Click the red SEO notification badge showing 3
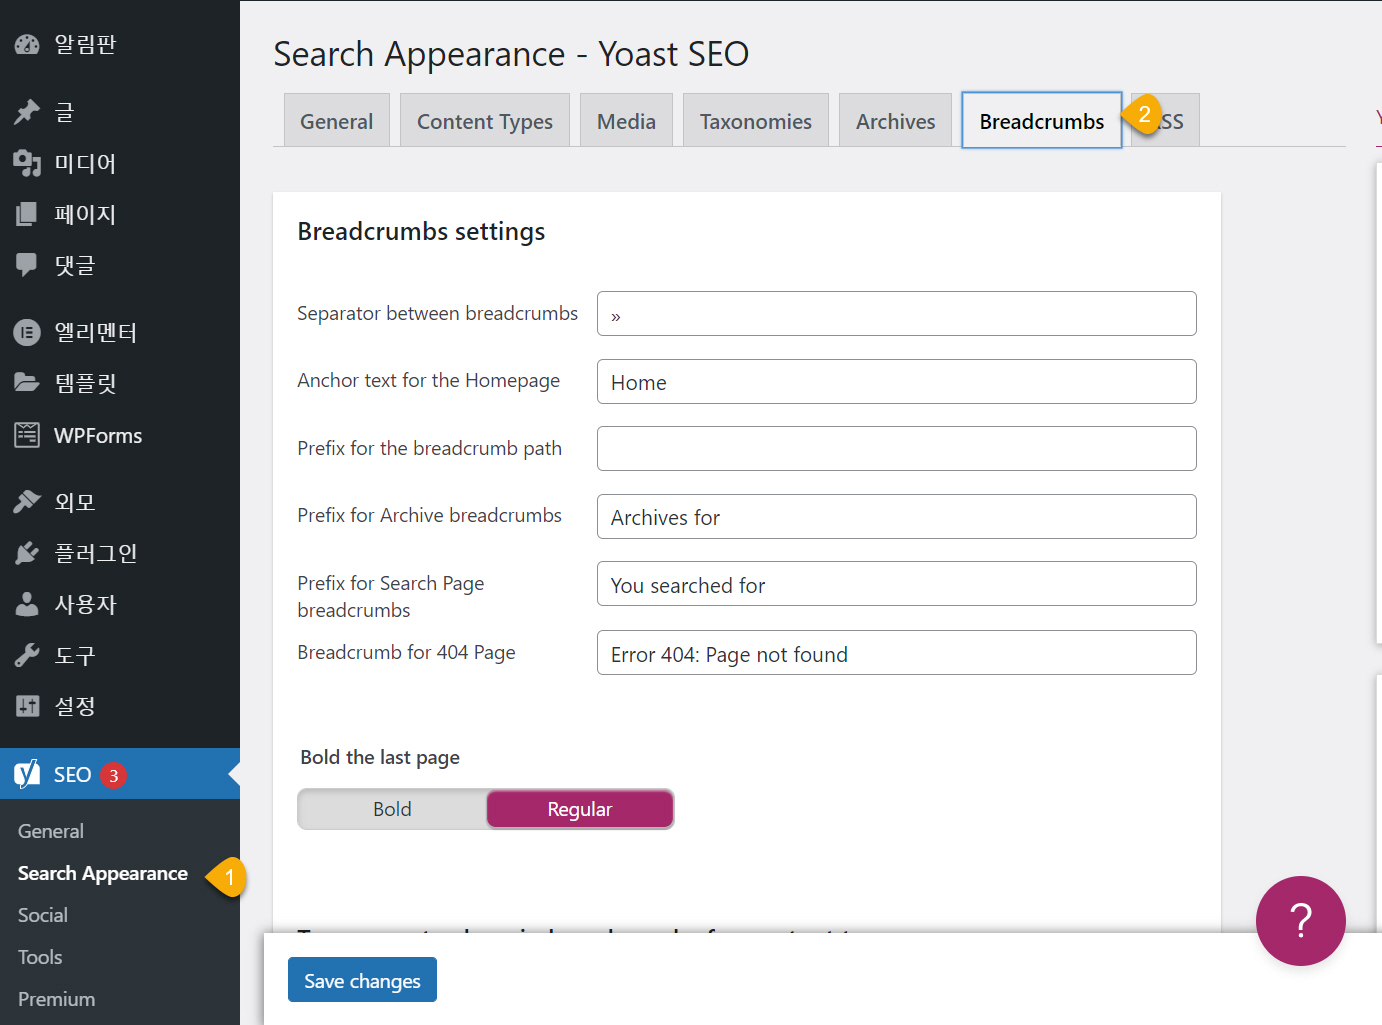Viewport: 1382px width, 1025px height. (x=114, y=775)
